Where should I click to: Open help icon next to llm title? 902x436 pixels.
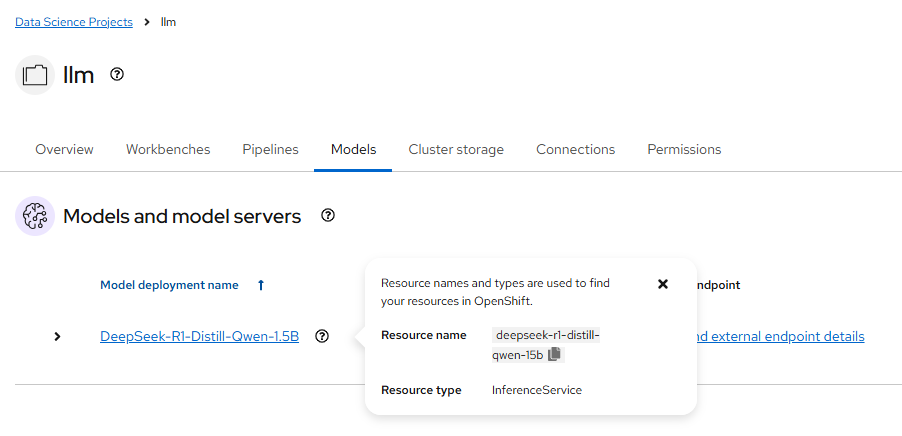(x=117, y=74)
